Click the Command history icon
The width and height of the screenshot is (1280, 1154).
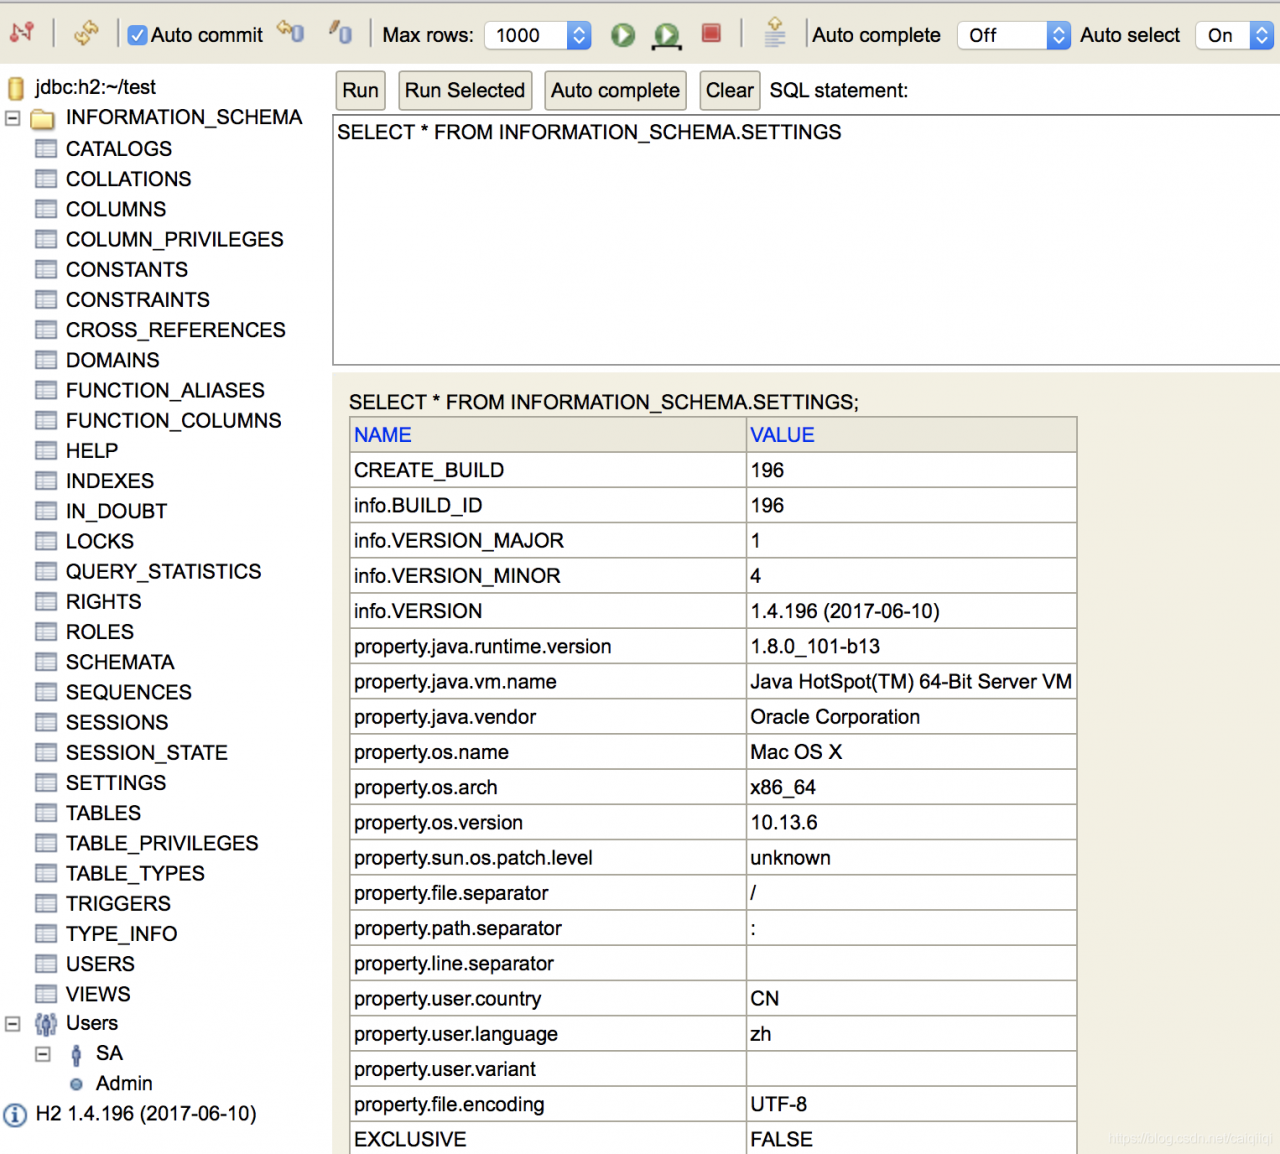775,33
